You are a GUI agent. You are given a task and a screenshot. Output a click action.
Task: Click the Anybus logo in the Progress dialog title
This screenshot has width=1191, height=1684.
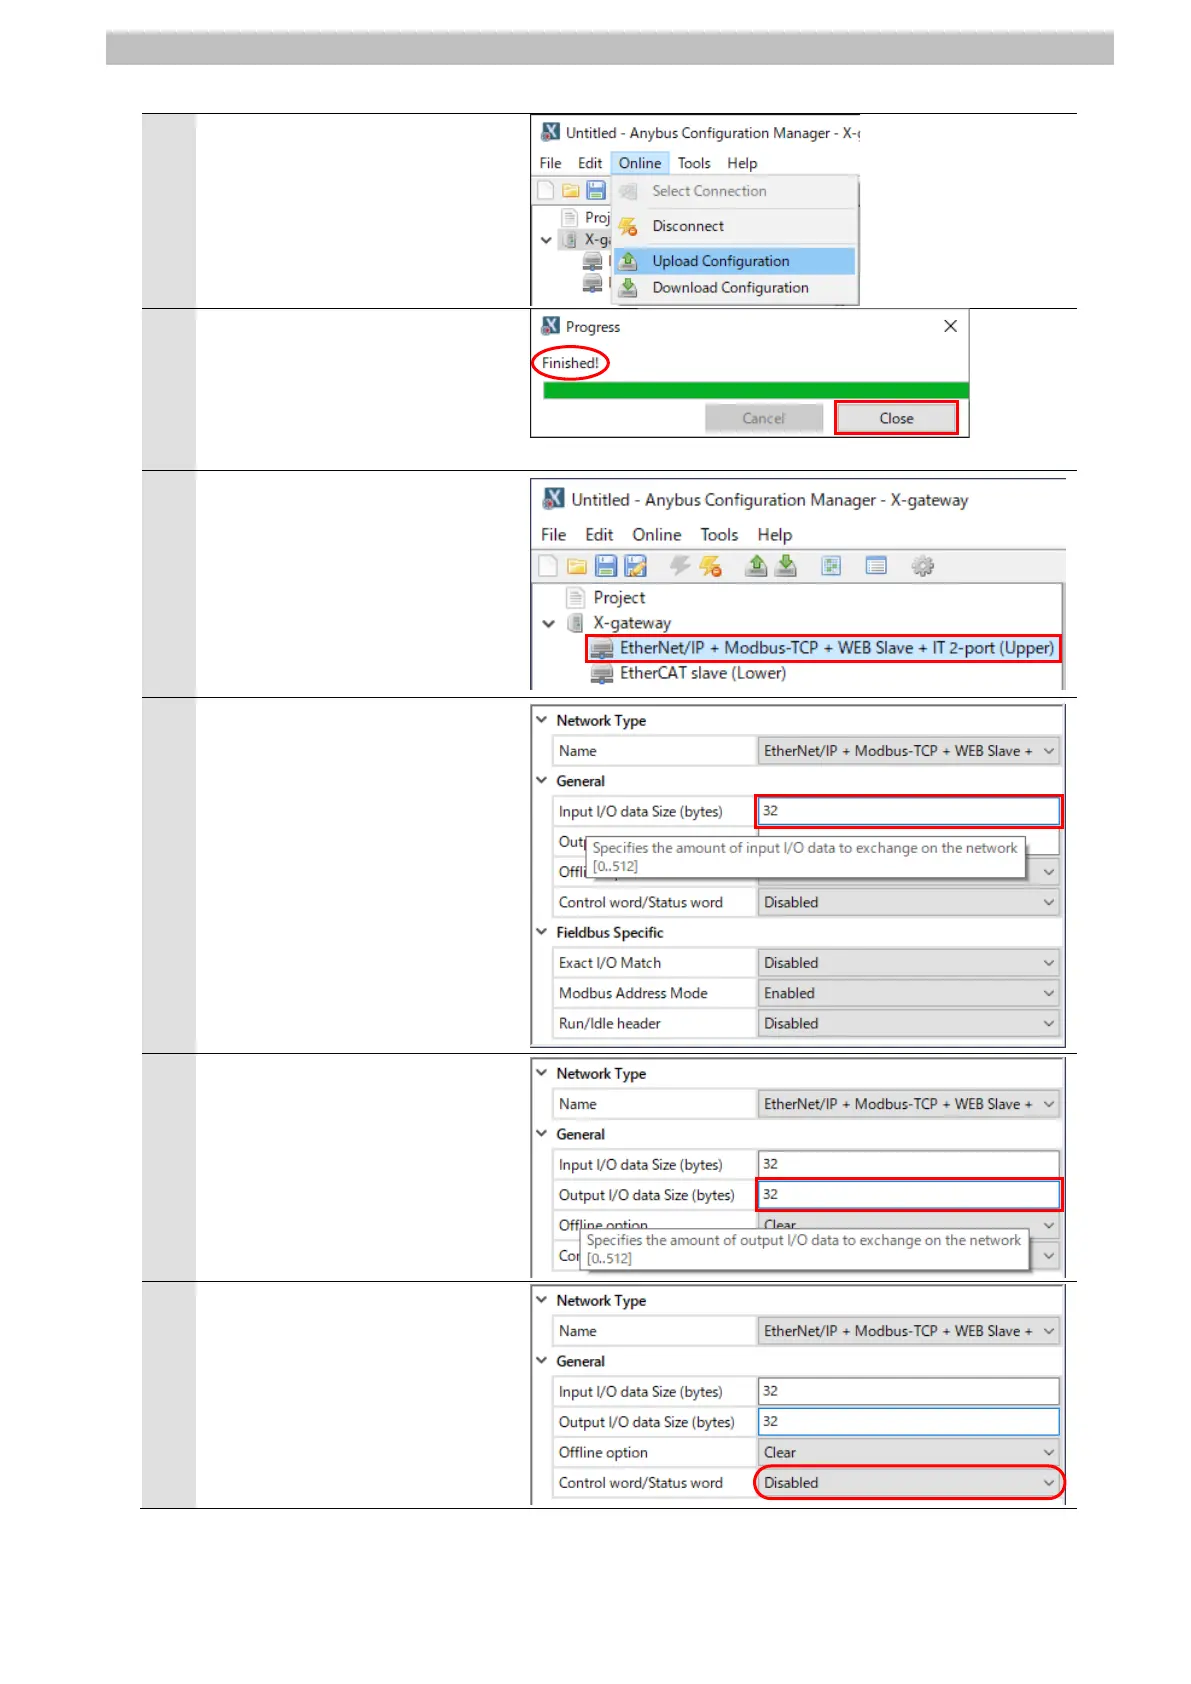[550, 326]
